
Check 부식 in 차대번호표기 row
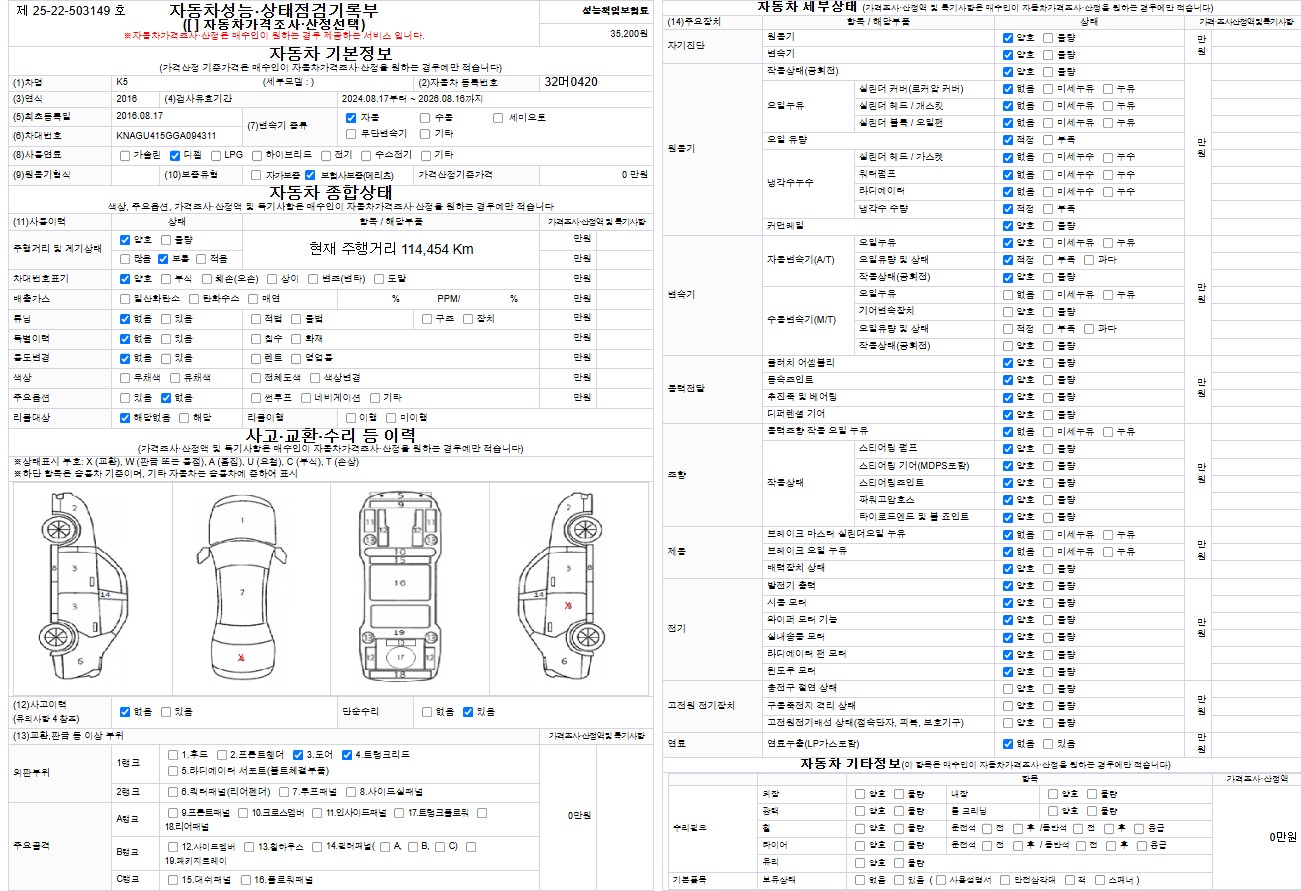[165, 279]
